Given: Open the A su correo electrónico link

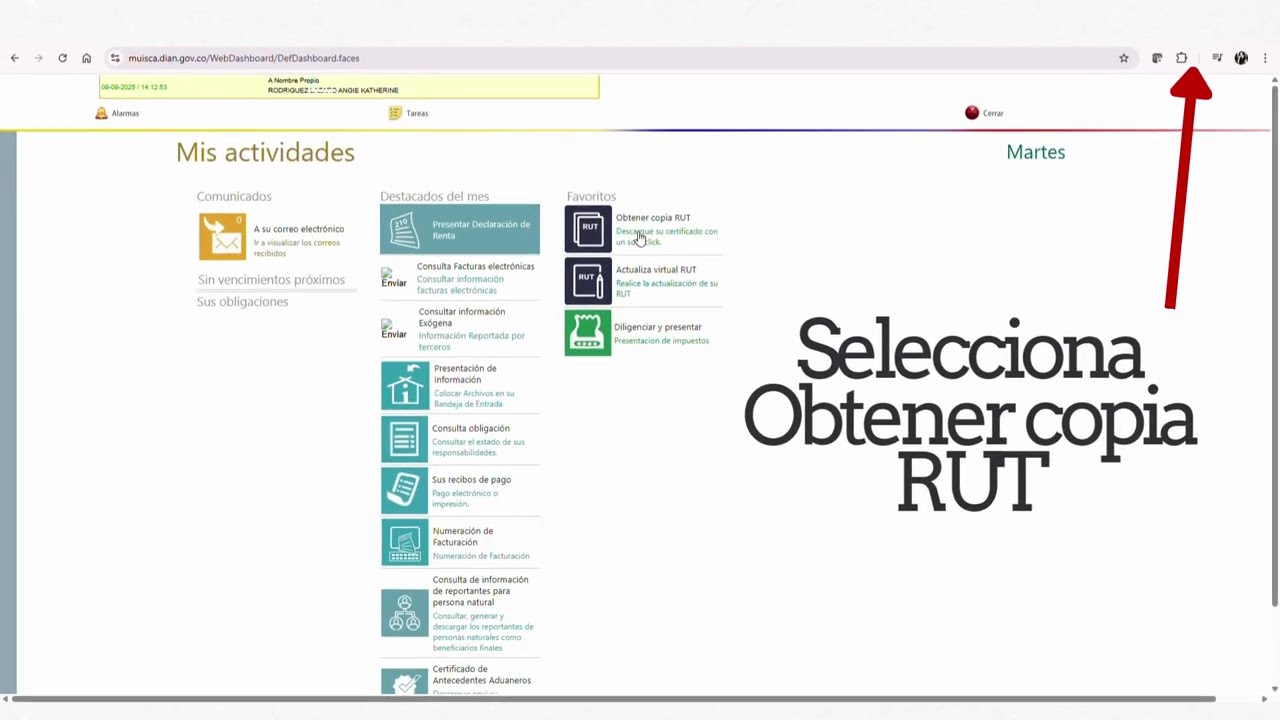Looking at the screenshot, I should point(299,229).
